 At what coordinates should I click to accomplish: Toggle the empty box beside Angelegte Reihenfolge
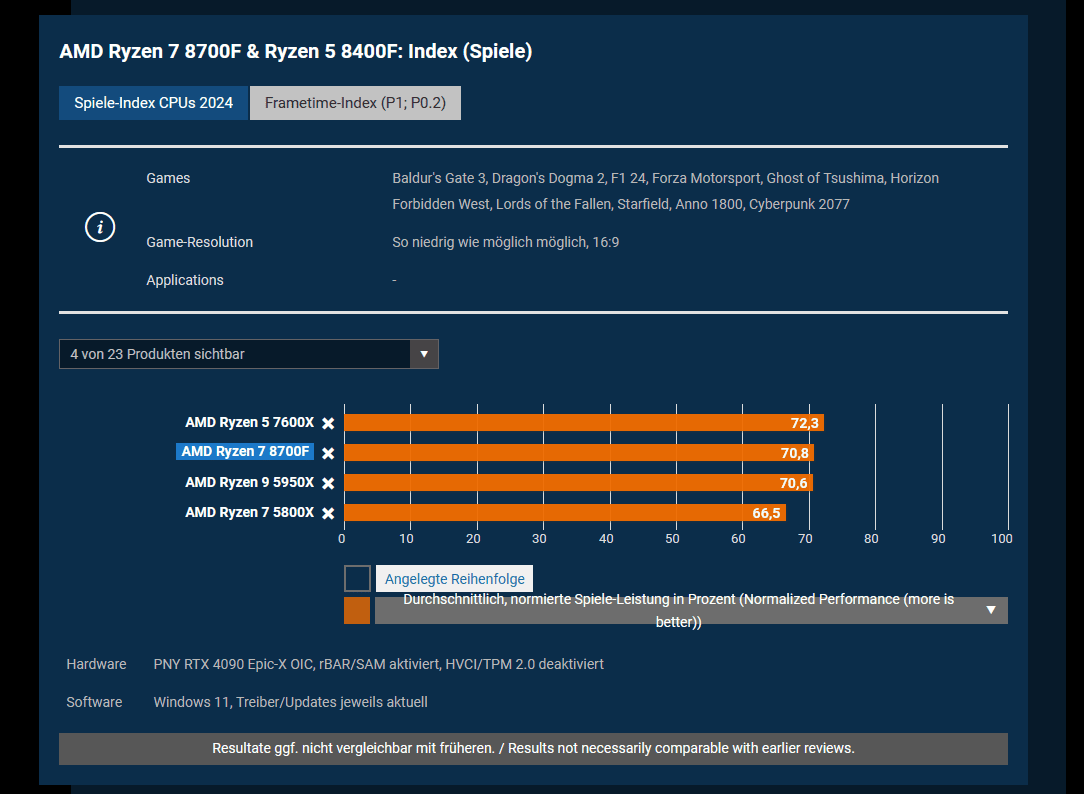357,578
